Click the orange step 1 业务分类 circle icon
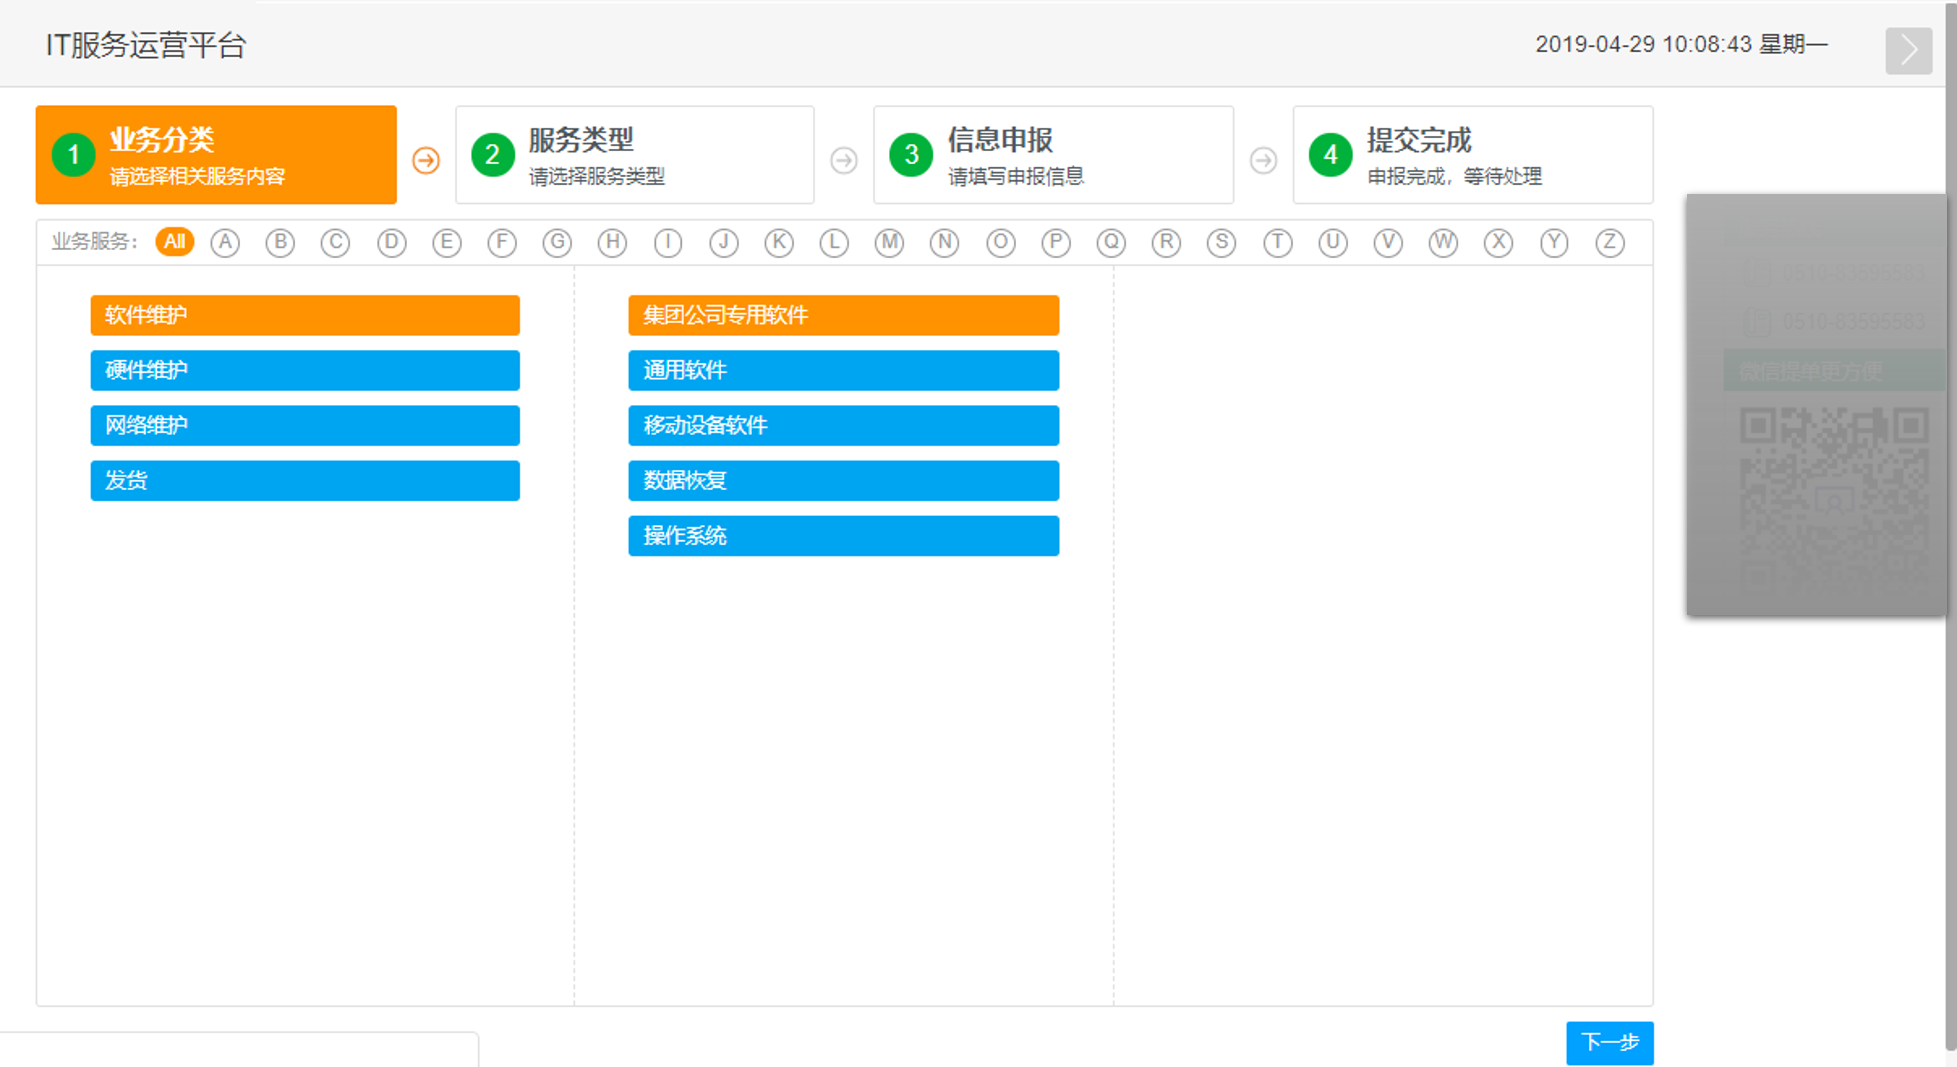 tap(72, 155)
